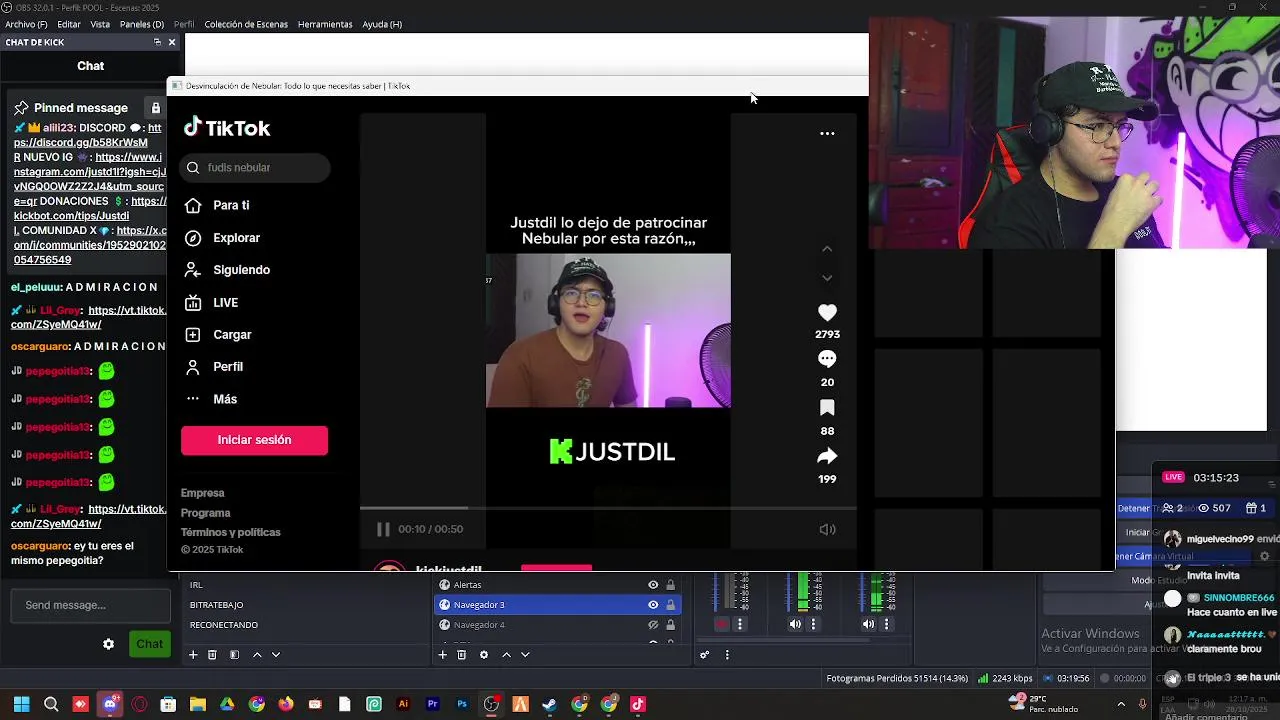Image resolution: width=1280 pixels, height=720 pixels.
Task: Move source up in the Sources list
Action: click(x=506, y=655)
